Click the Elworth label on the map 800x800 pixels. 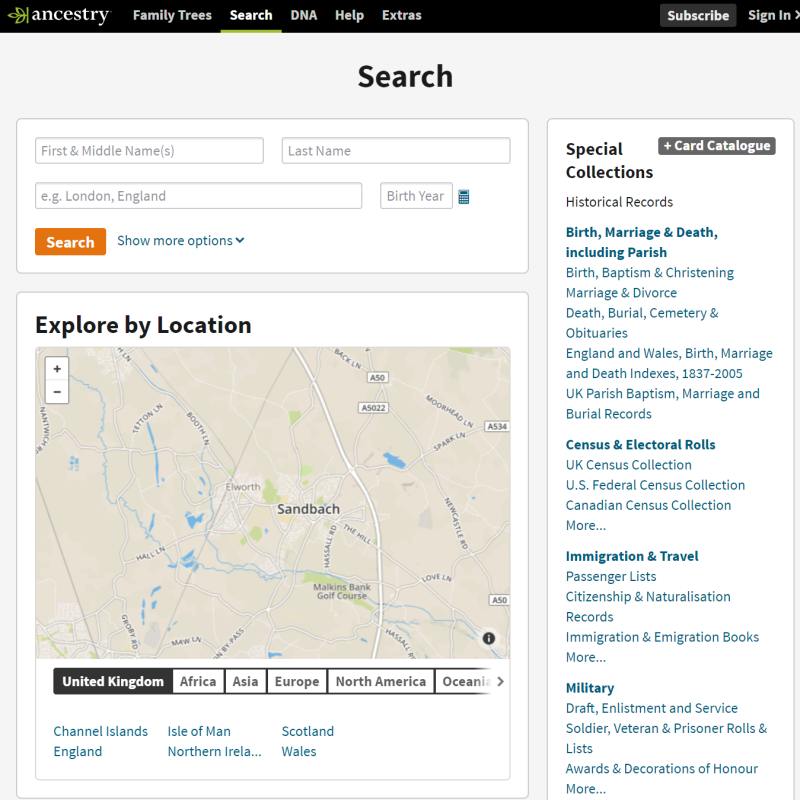tap(243, 487)
